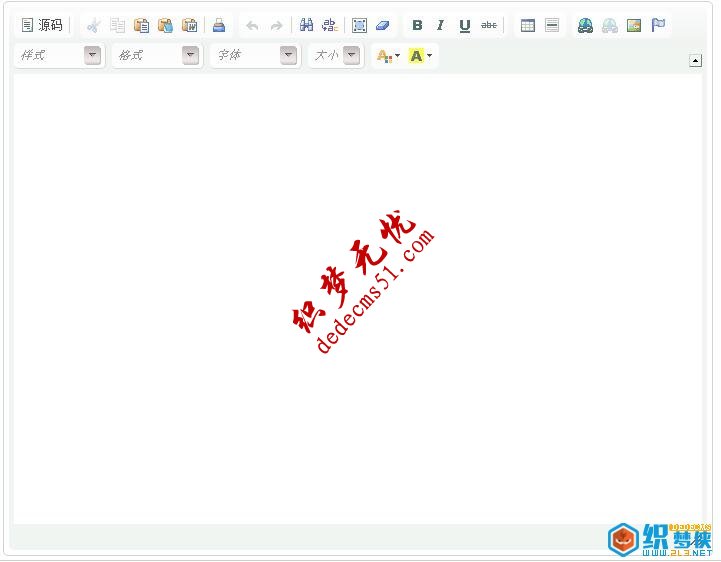Open Find with binoculars icon
Image resolution: width=721 pixels, height=562 pixels.
pos(306,25)
